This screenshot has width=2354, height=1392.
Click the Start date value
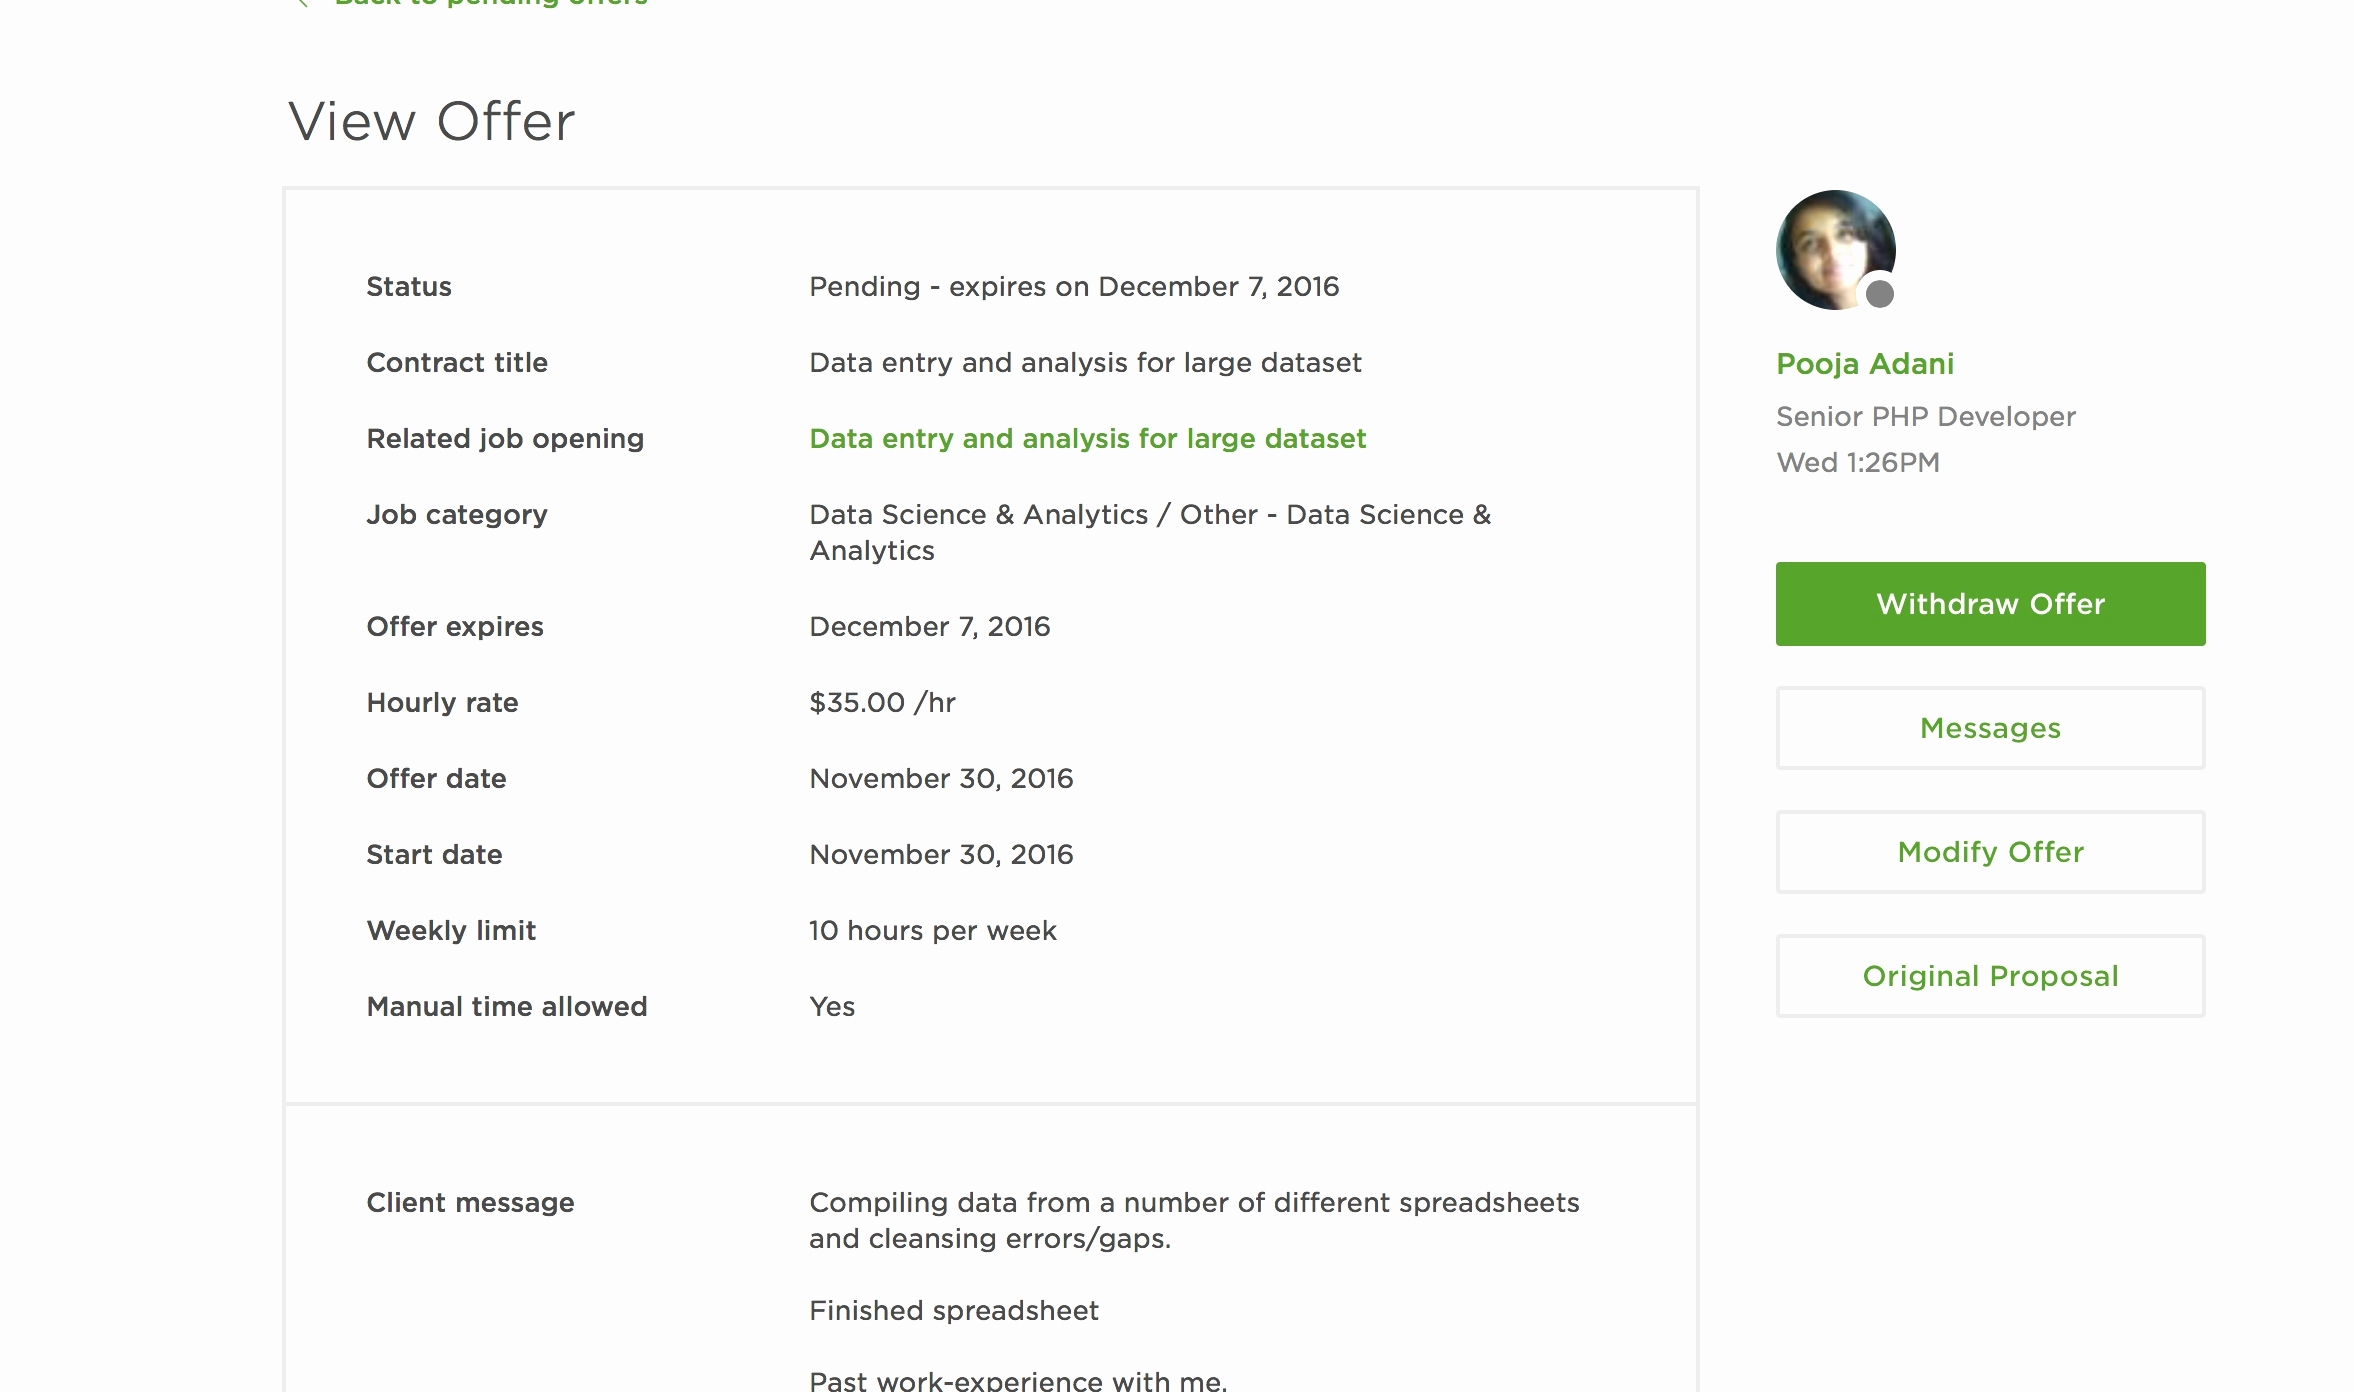click(x=940, y=855)
